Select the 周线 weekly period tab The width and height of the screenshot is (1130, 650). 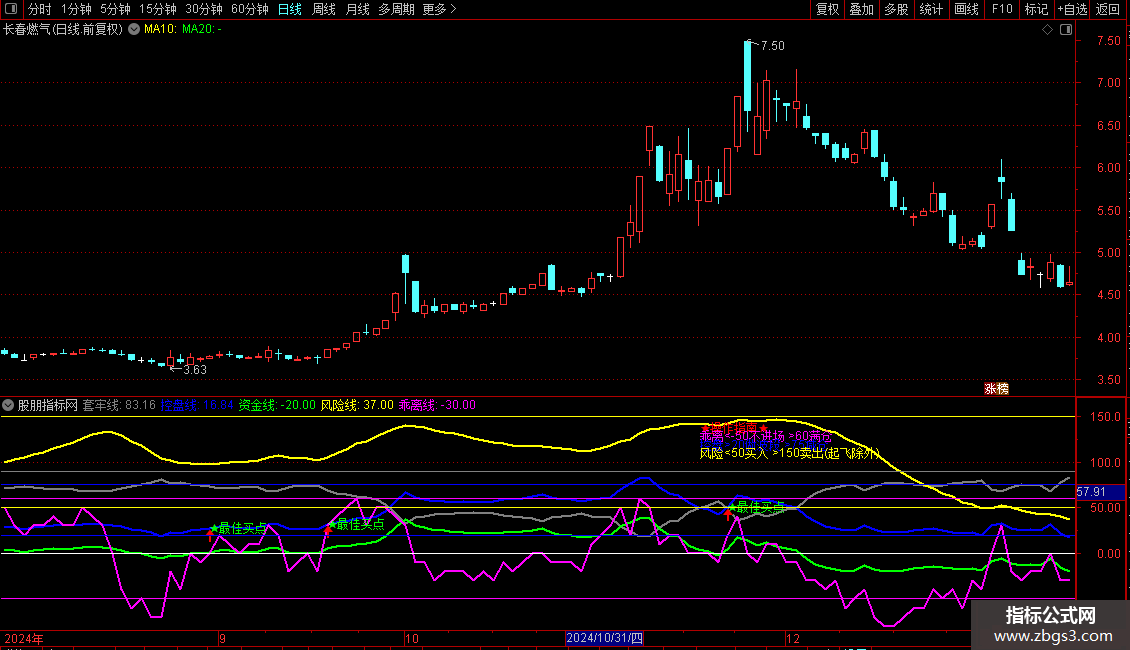(x=324, y=9)
